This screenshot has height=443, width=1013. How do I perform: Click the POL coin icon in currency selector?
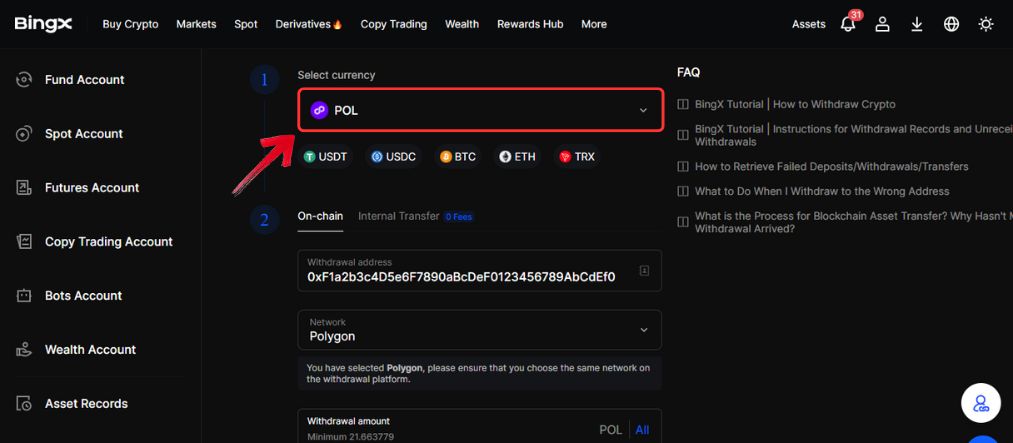coord(319,110)
